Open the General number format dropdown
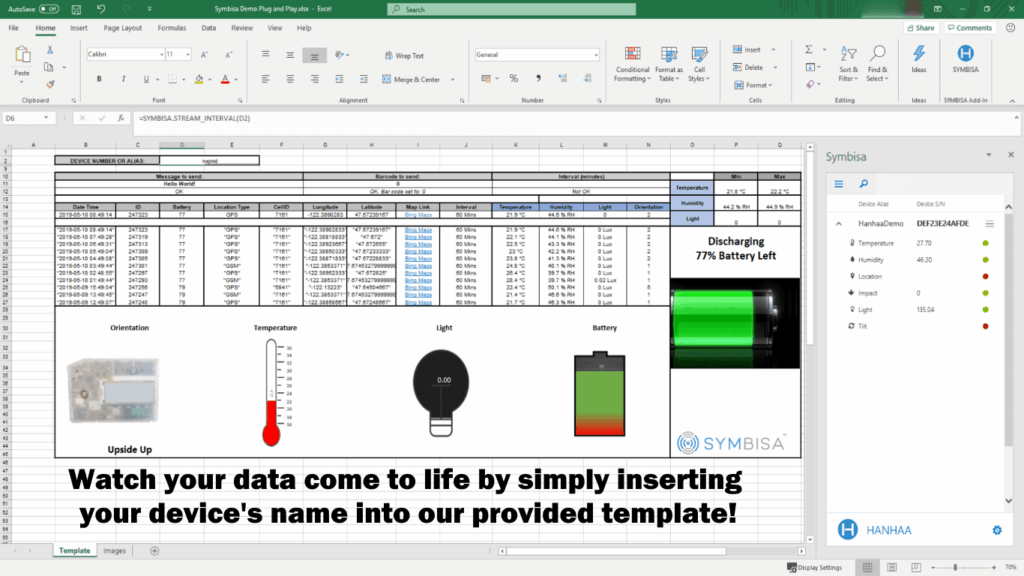The height and width of the screenshot is (576, 1024). click(x=581, y=54)
